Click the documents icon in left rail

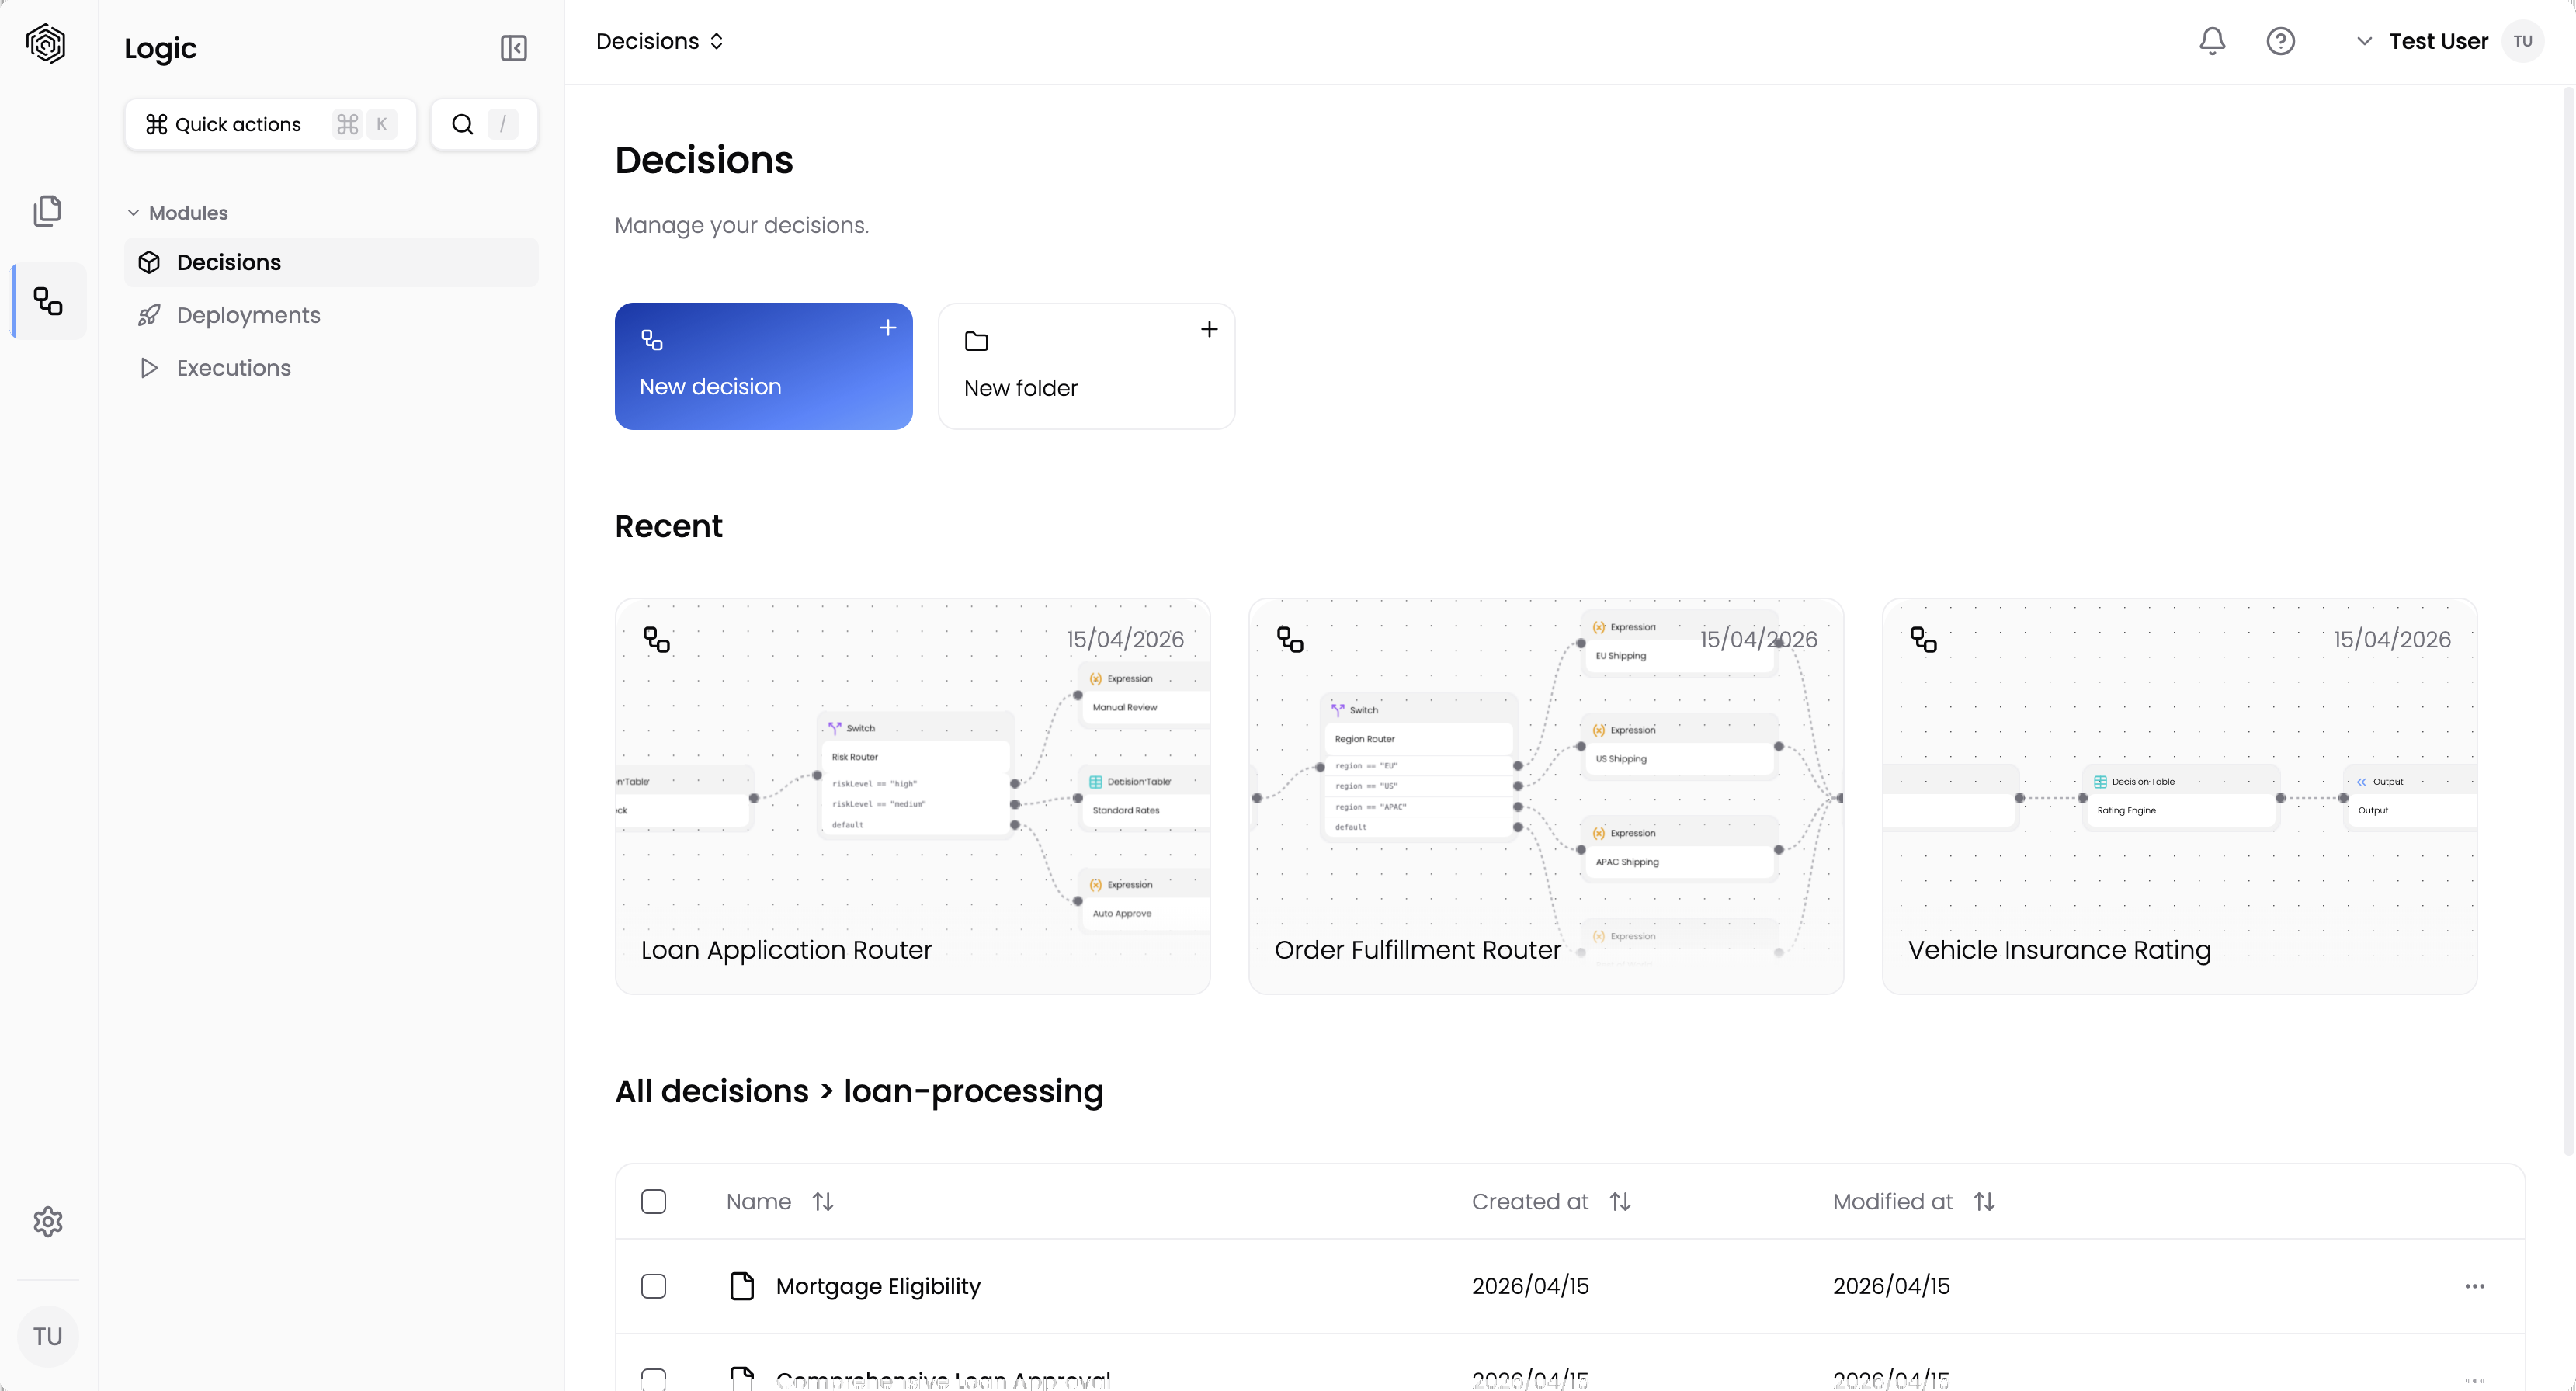pos(48,211)
